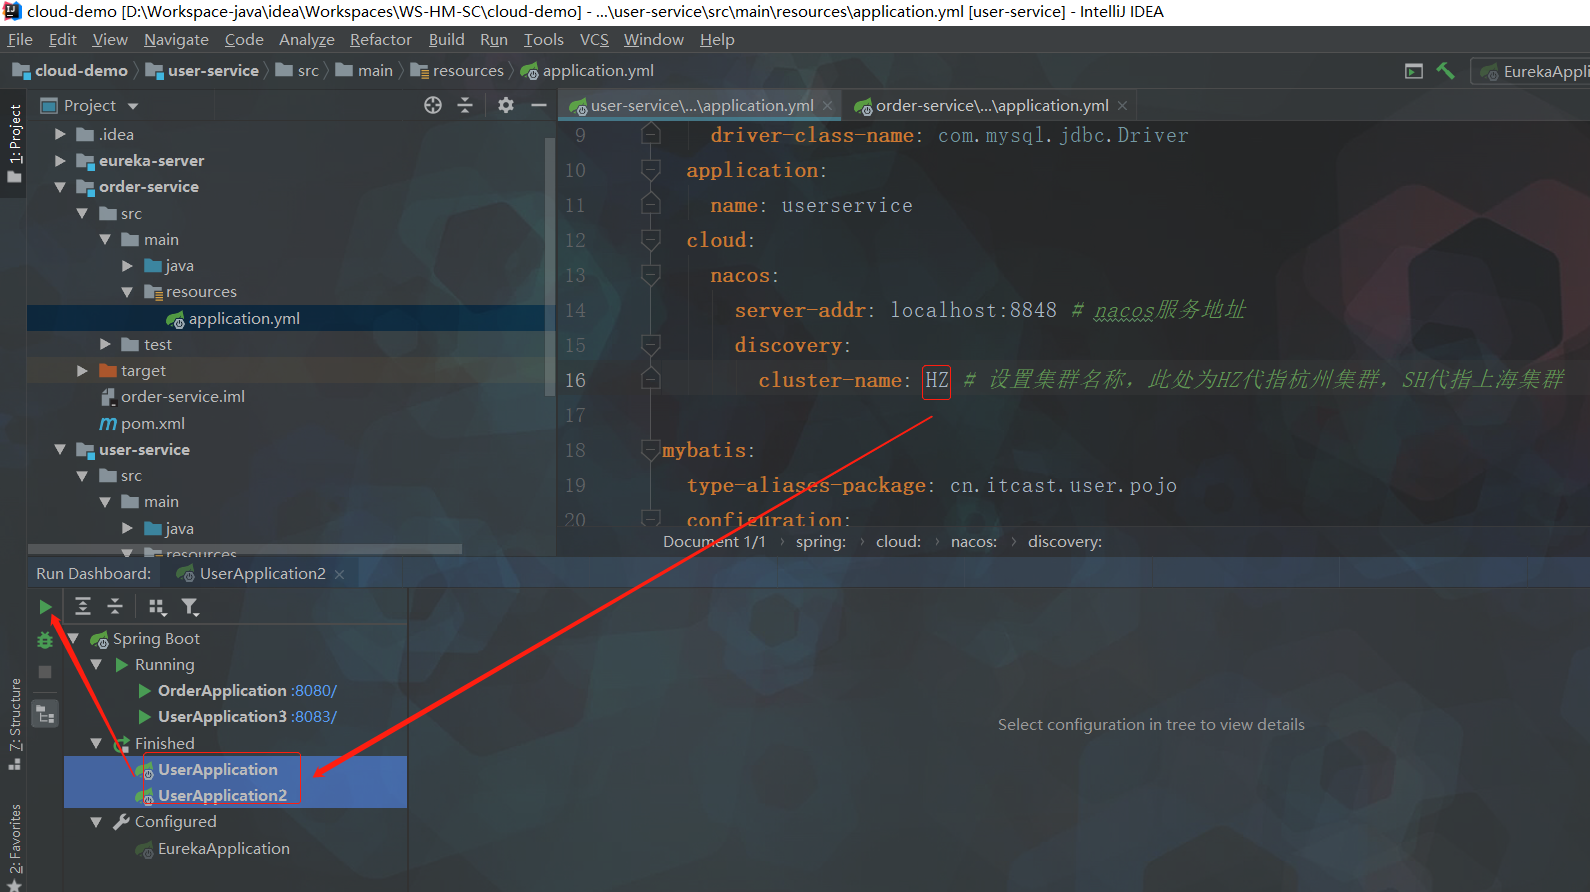Select UserApplication3 in the Running group
Viewport: 1590px width, 892px height.
pos(222,717)
